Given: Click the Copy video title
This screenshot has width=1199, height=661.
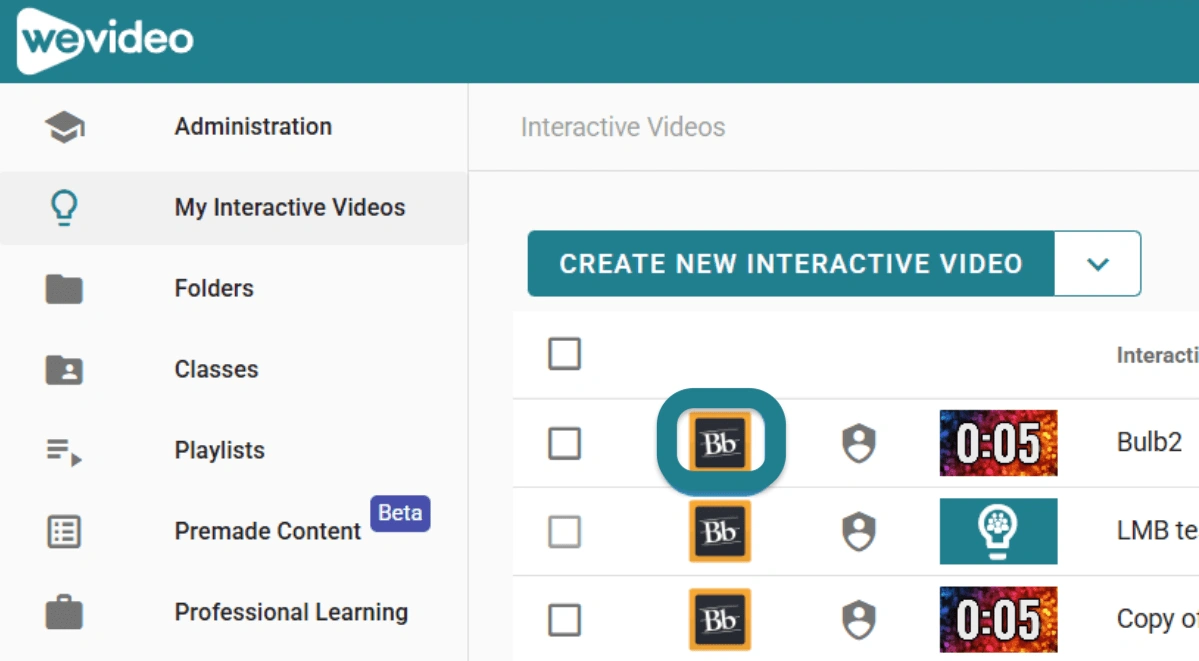Looking at the screenshot, I should pyautogui.click(x=1157, y=619).
